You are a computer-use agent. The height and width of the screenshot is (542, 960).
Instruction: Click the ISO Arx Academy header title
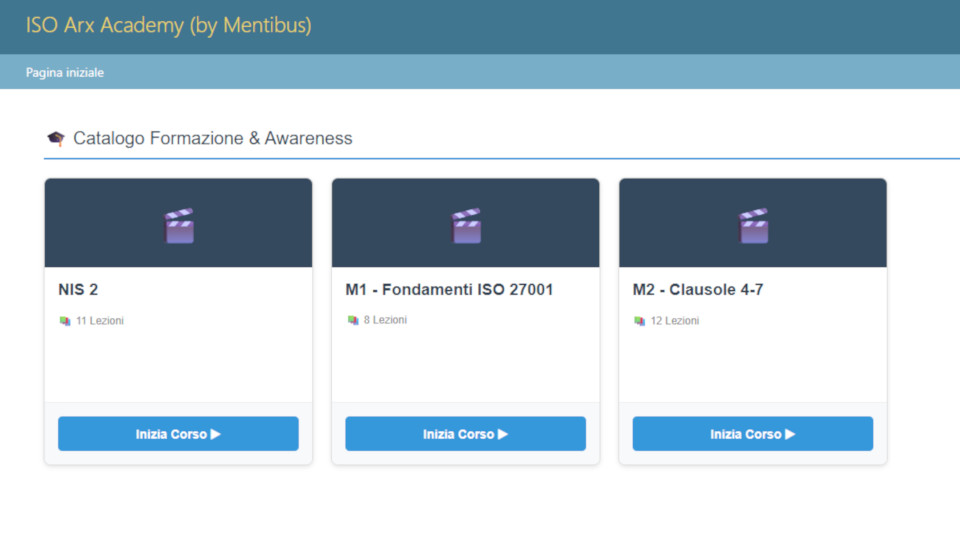(x=168, y=26)
